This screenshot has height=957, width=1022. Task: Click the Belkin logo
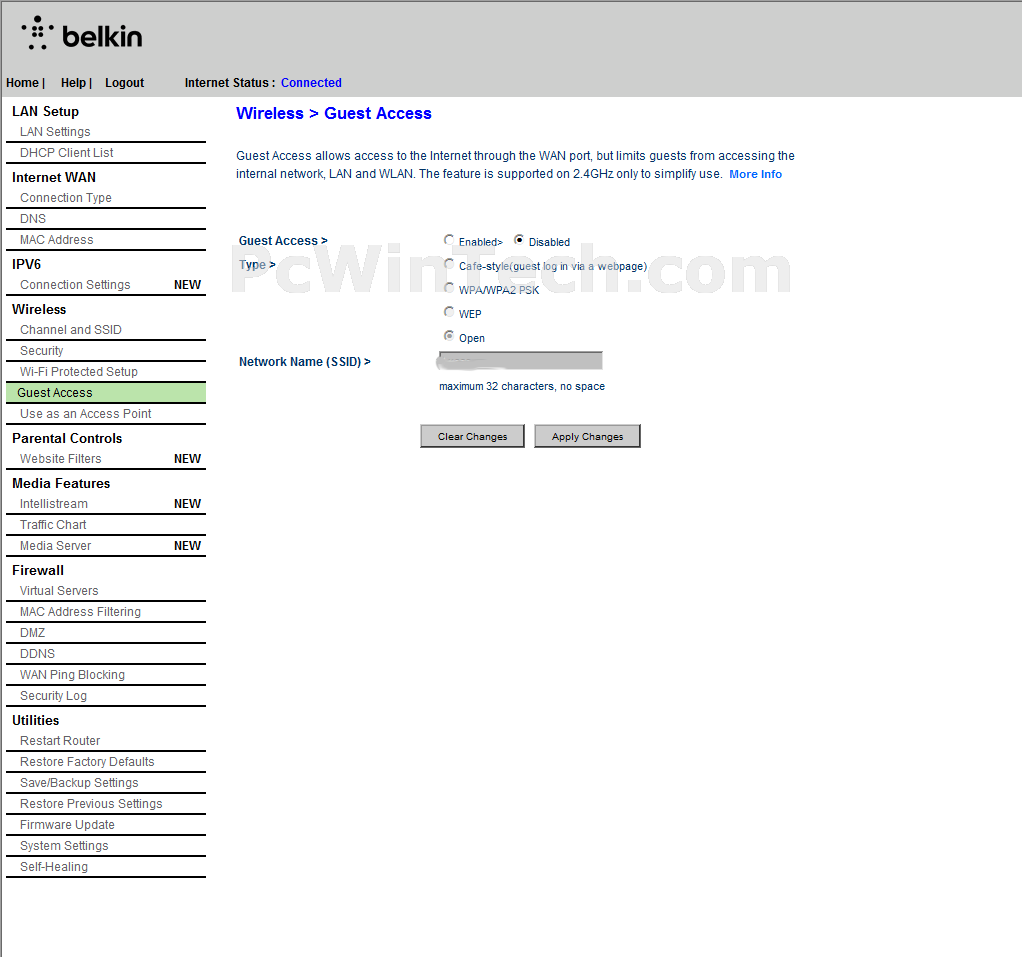tap(81, 33)
